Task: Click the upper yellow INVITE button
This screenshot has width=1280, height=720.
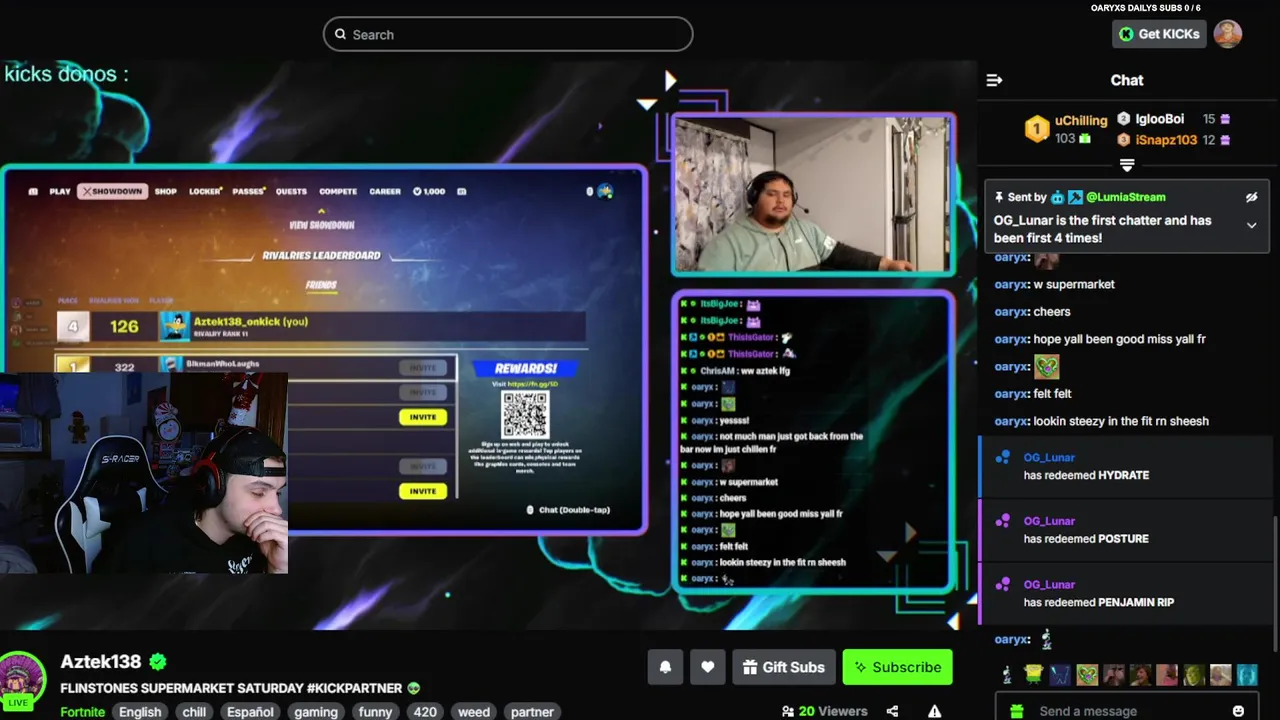Action: coord(422,417)
